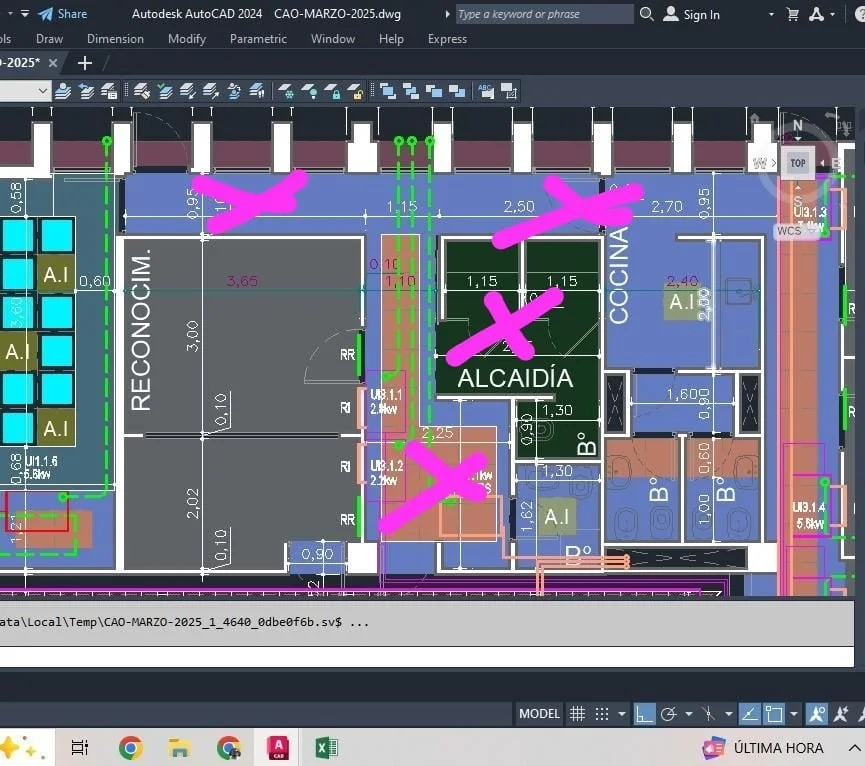Open Excel from the taskbar
The image size is (865, 766).
tap(327, 748)
